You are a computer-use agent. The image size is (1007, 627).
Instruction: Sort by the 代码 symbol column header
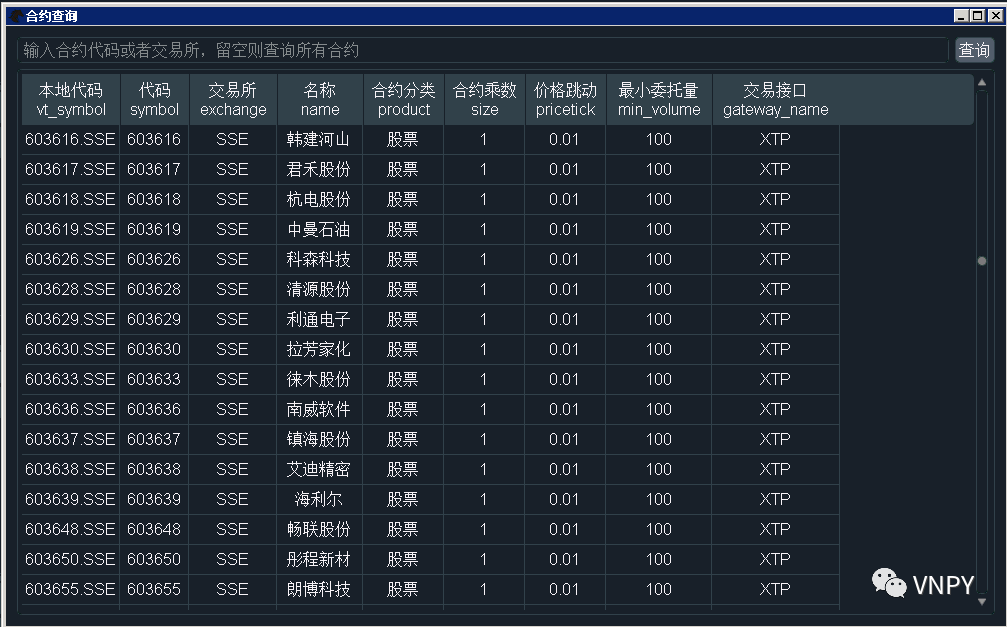[154, 98]
